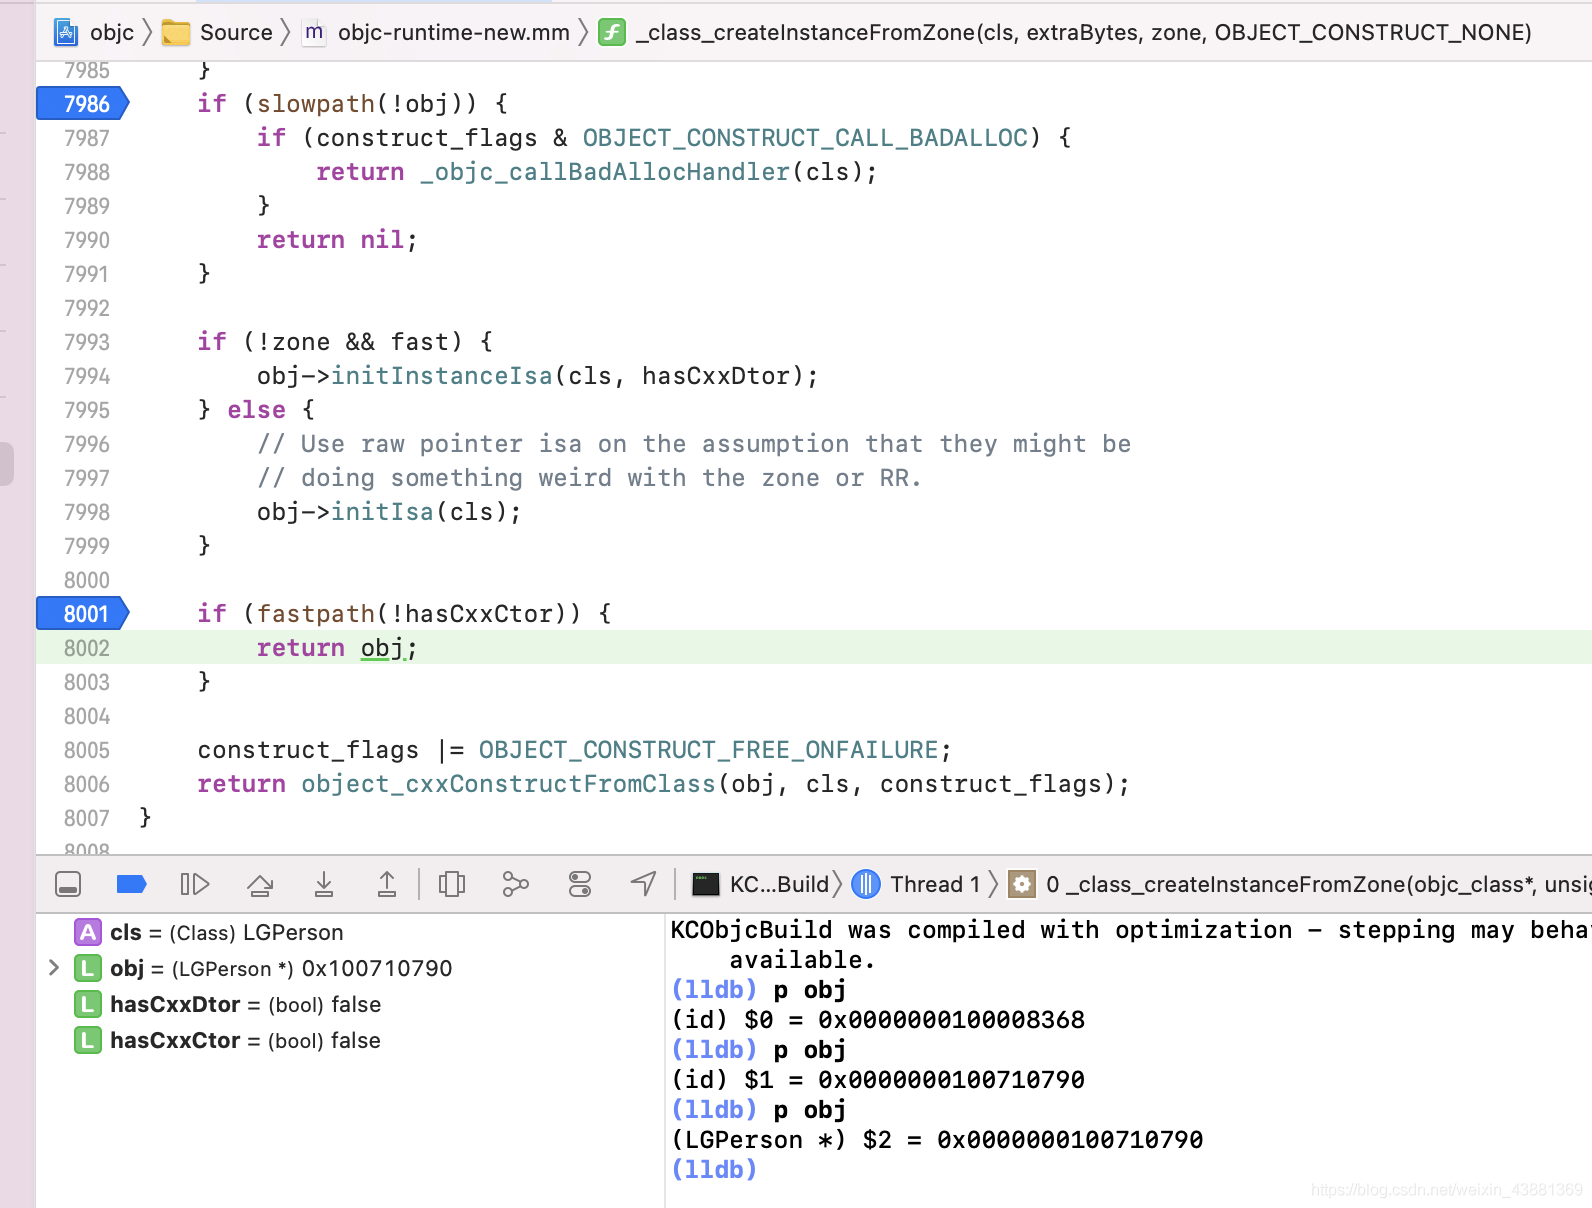
Task: Continue program execution
Action: pos(194,884)
